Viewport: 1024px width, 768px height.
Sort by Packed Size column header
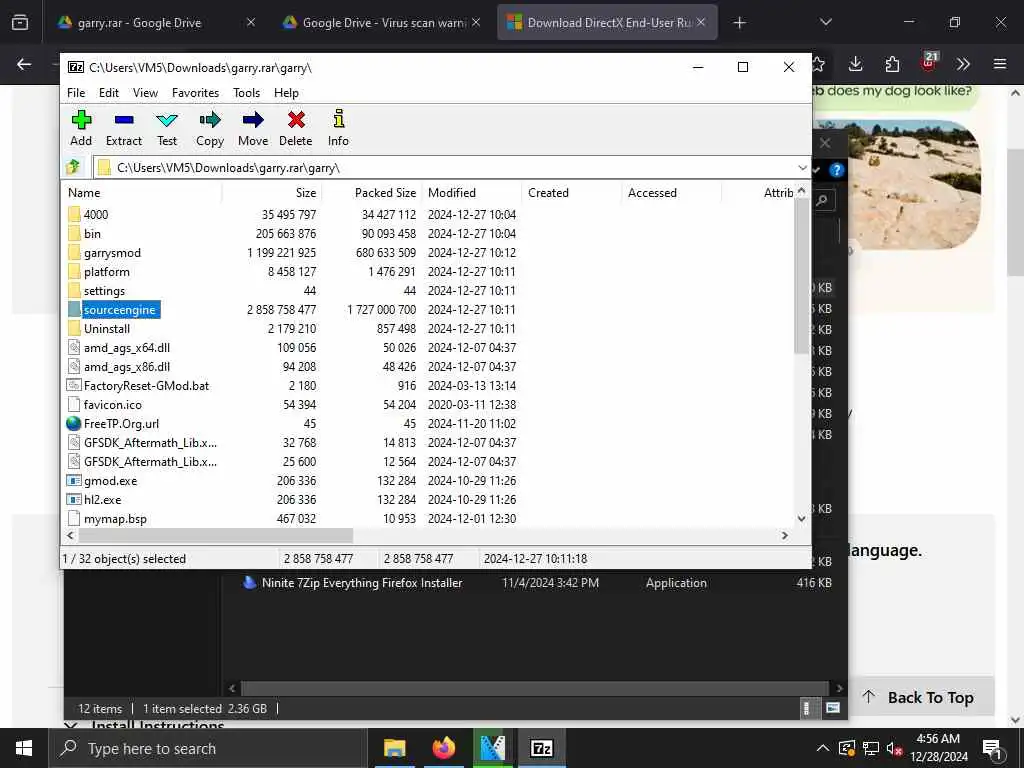372,193
